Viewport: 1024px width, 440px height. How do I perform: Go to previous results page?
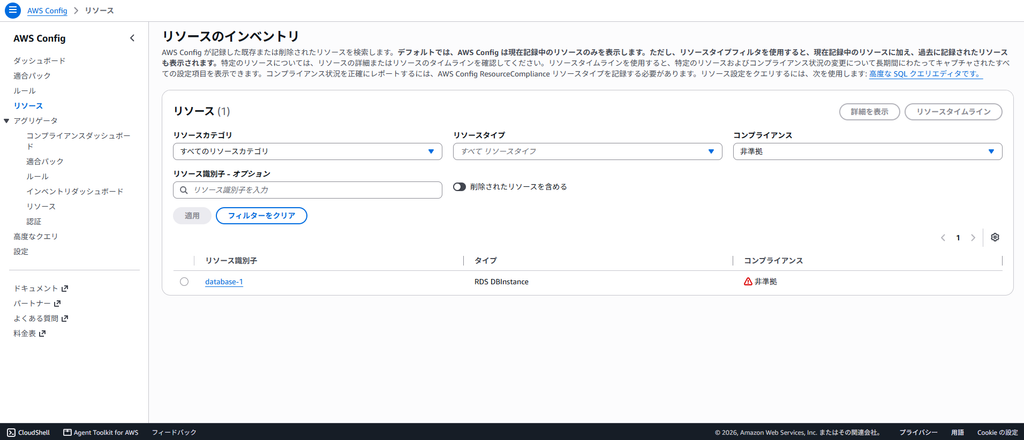943,238
